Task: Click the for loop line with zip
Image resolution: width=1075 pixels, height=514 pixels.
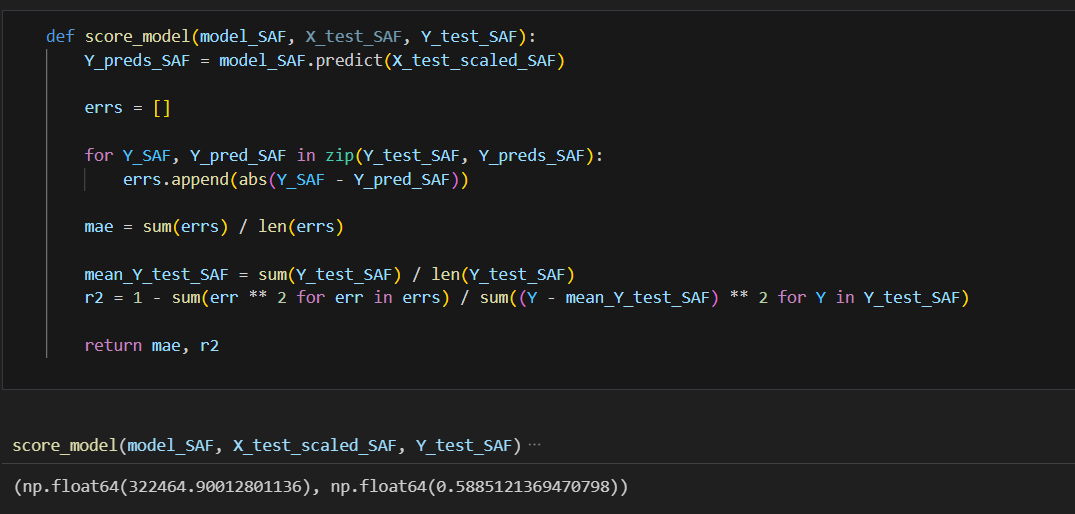Action: point(343,156)
